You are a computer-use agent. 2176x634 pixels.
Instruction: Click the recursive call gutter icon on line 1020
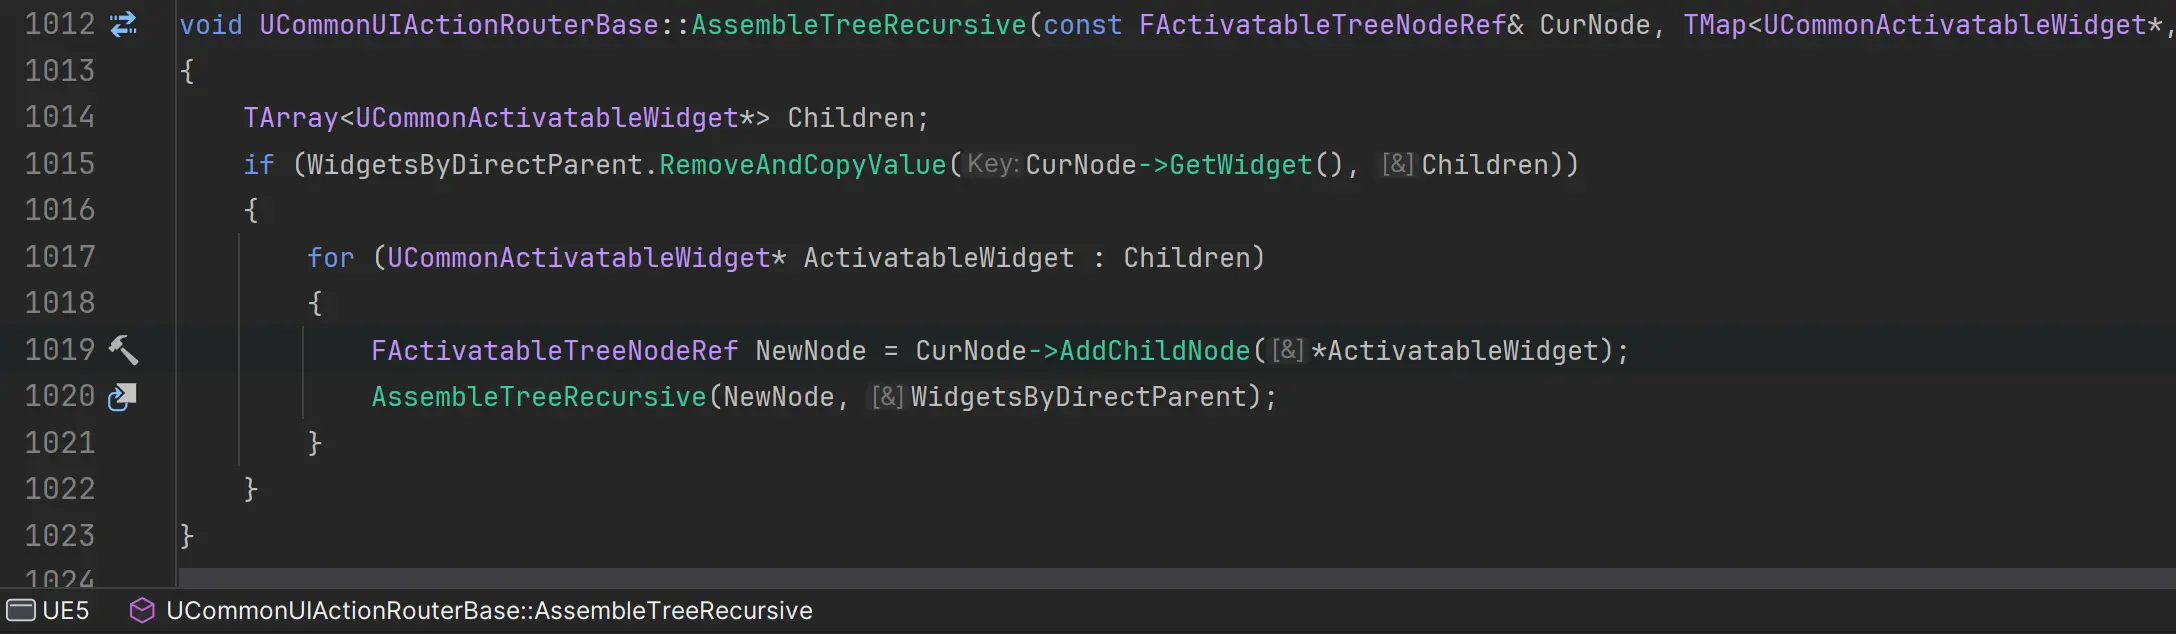122,397
